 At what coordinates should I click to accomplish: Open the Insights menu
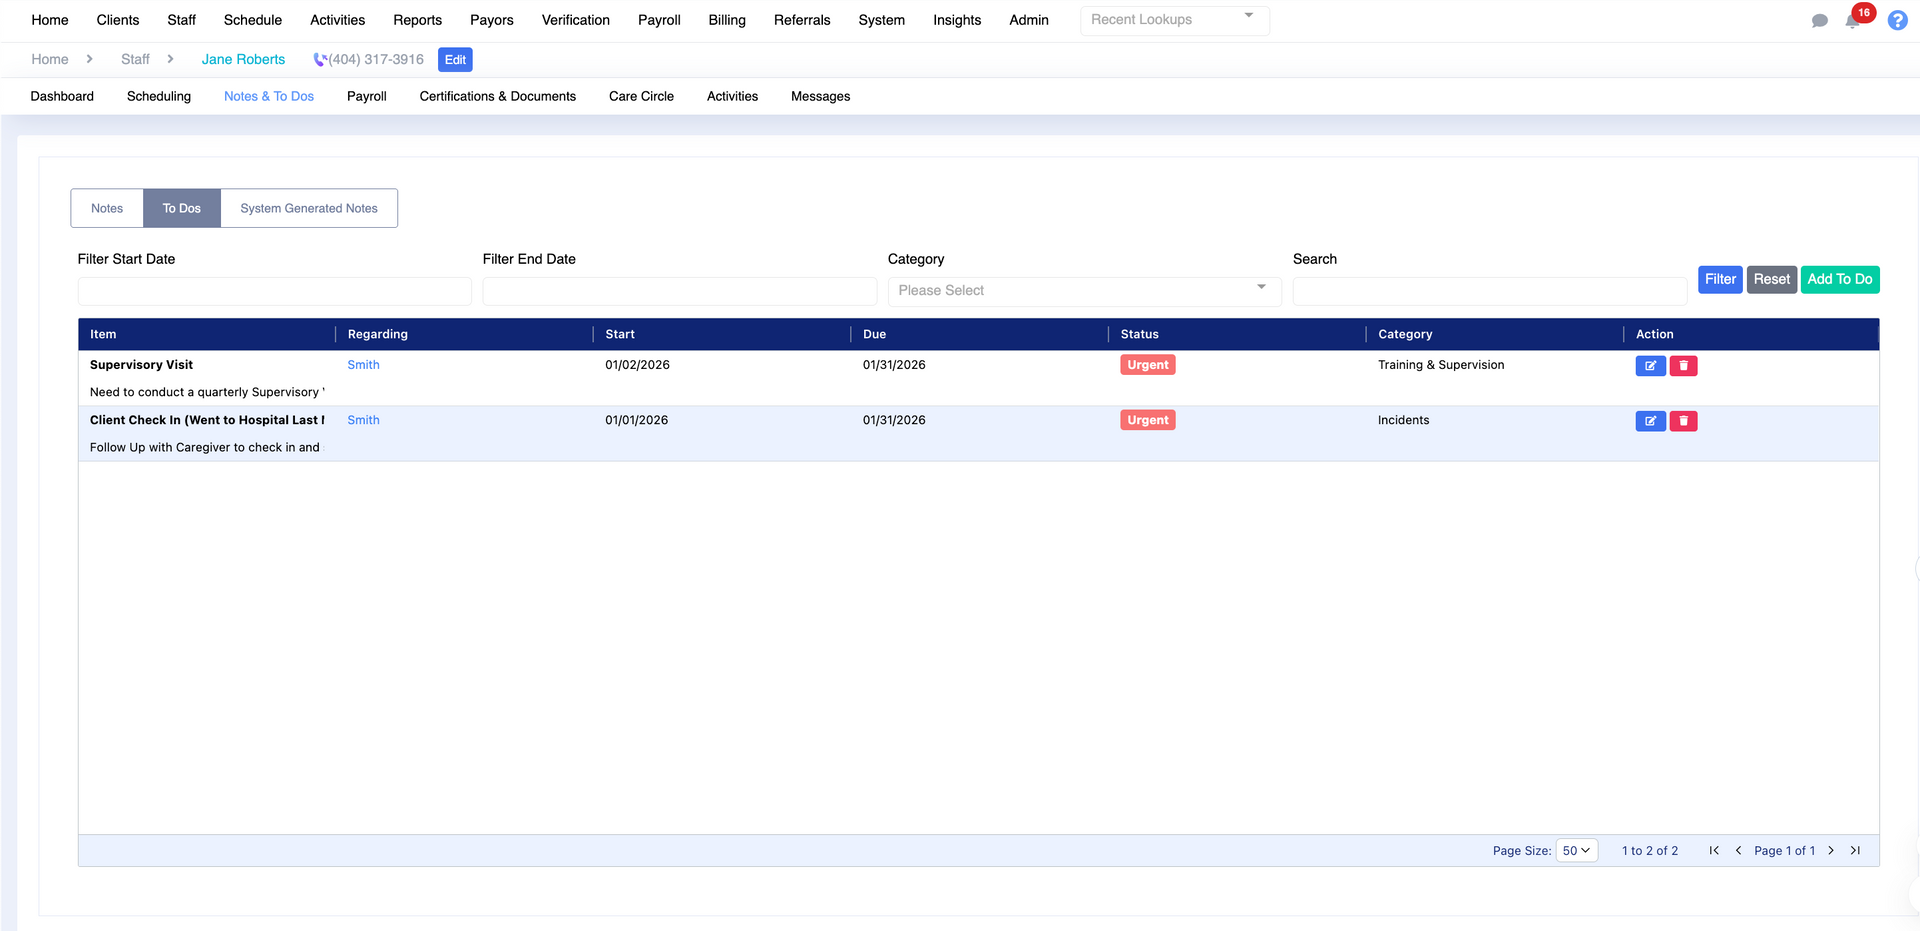point(957,20)
